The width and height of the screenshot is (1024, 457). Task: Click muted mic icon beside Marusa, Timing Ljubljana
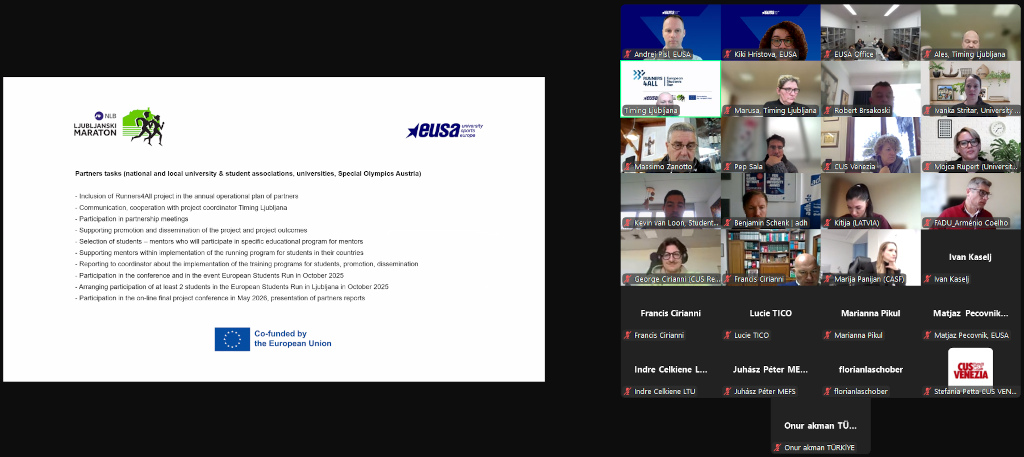[728, 110]
